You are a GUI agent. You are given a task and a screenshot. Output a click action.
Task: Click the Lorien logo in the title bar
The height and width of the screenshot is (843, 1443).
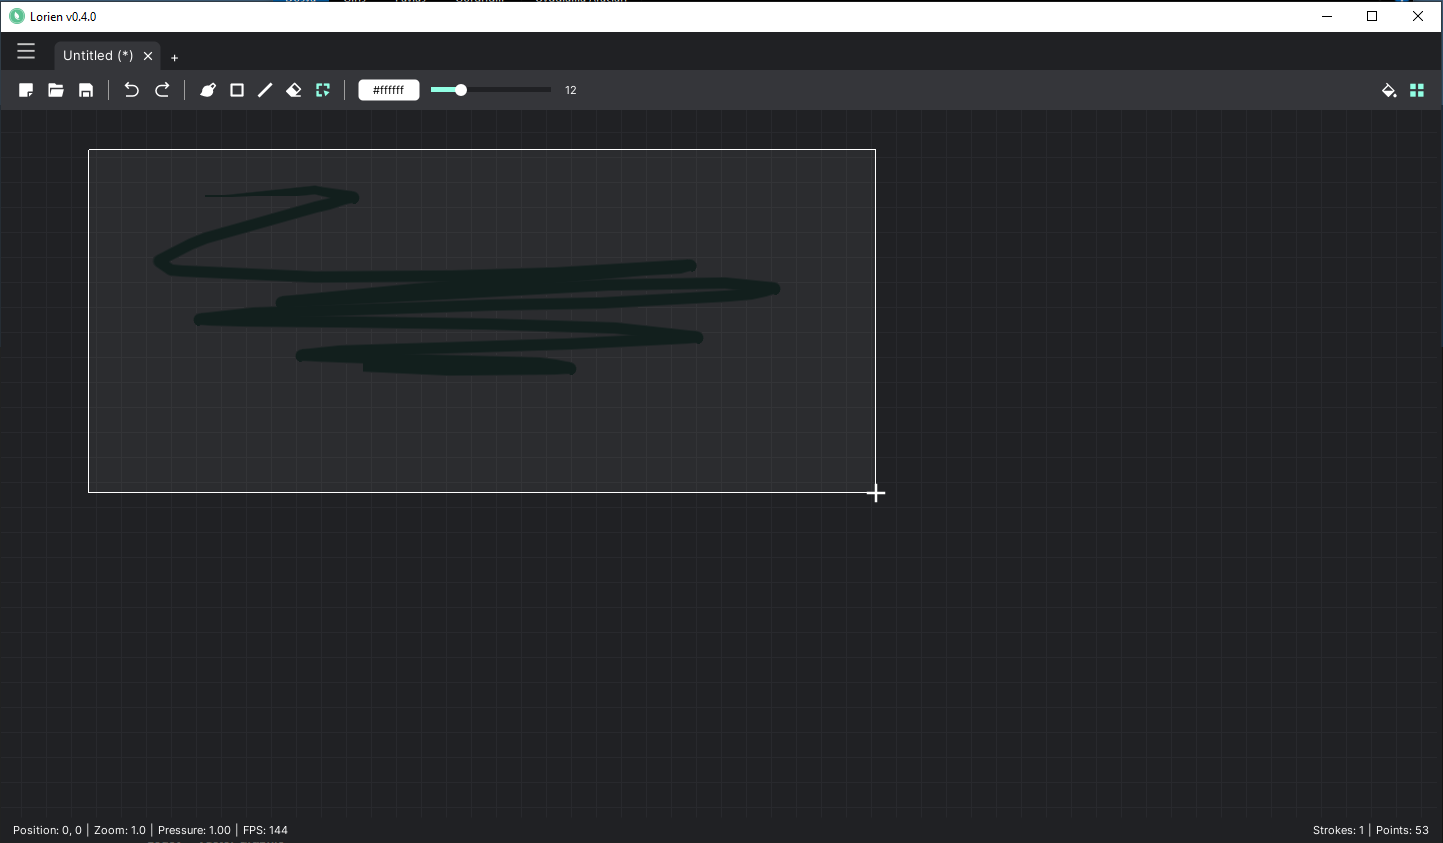click(15, 16)
